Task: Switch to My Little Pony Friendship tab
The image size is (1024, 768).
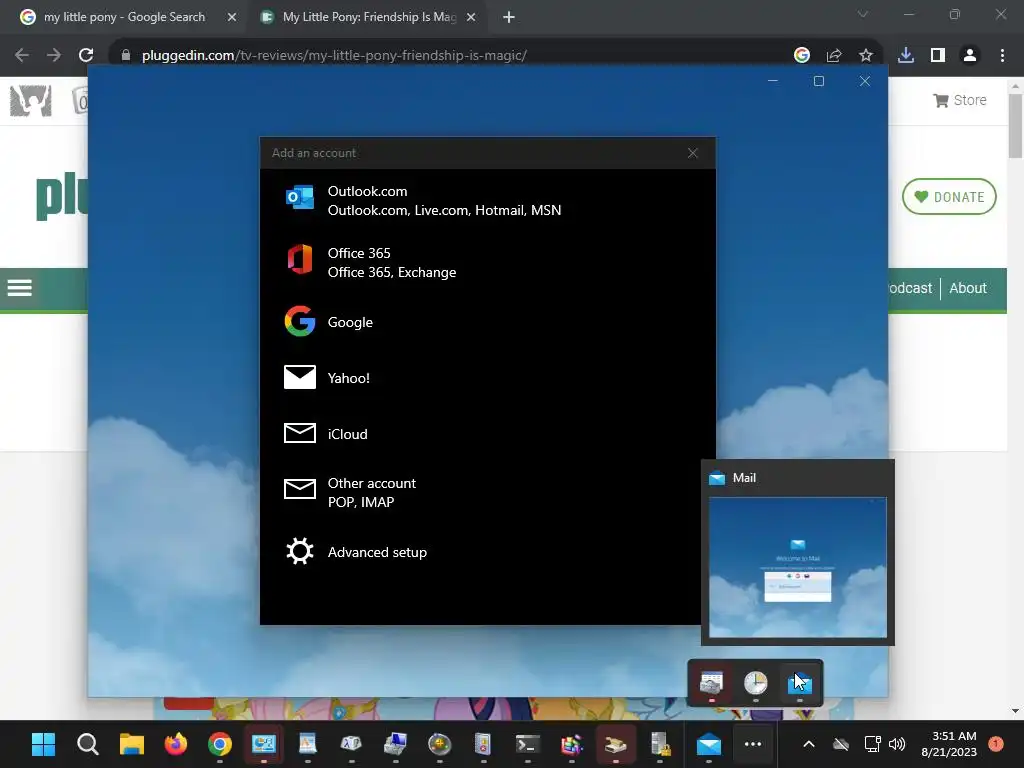Action: click(x=369, y=17)
